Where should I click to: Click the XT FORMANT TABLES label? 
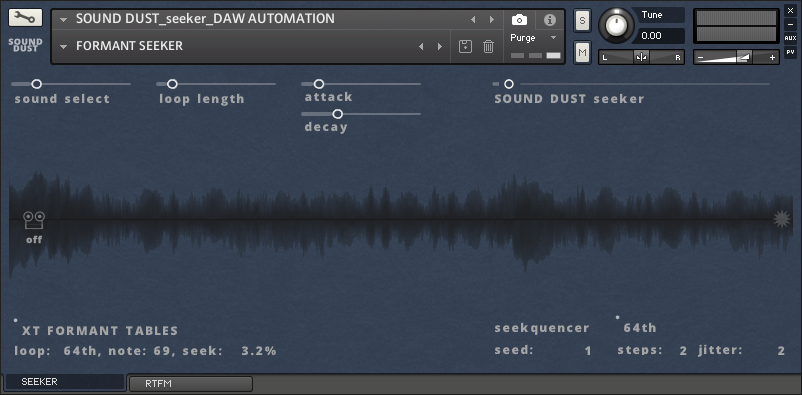(x=100, y=331)
